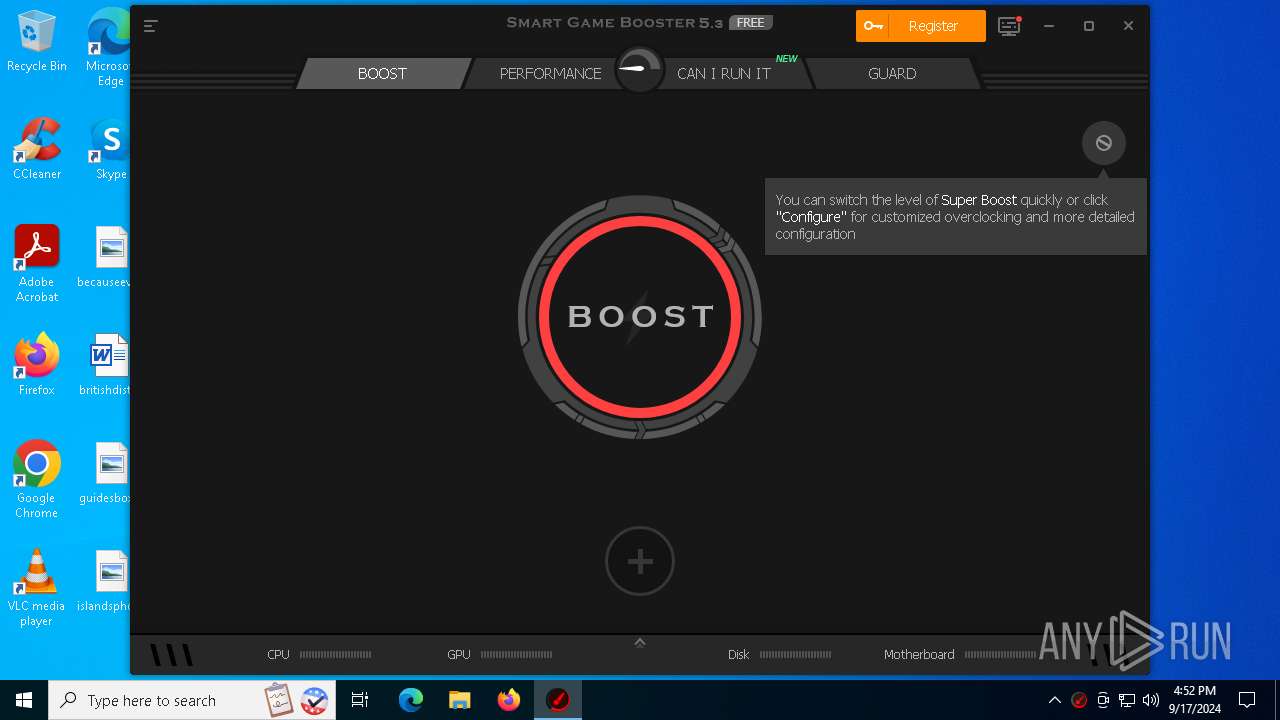The height and width of the screenshot is (720, 1280).
Task: Click the taskbar search box
Action: [192, 700]
